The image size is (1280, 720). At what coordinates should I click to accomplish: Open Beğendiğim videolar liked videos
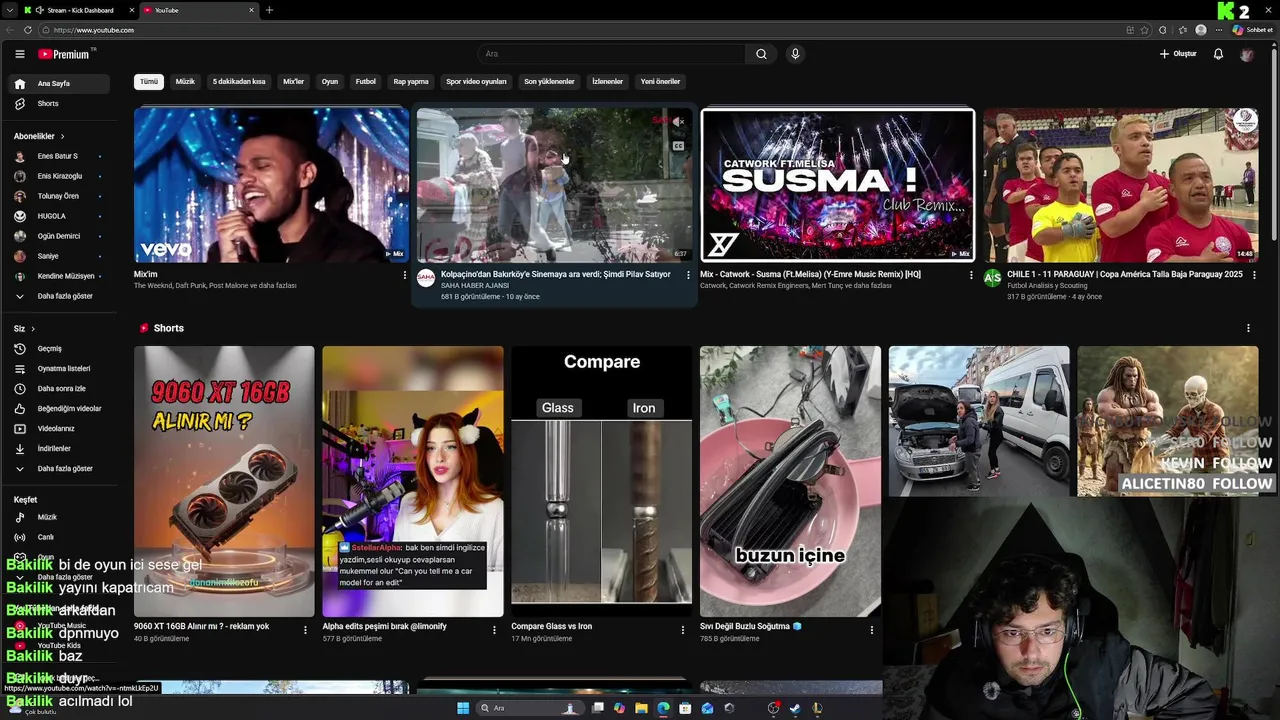pos(59,409)
